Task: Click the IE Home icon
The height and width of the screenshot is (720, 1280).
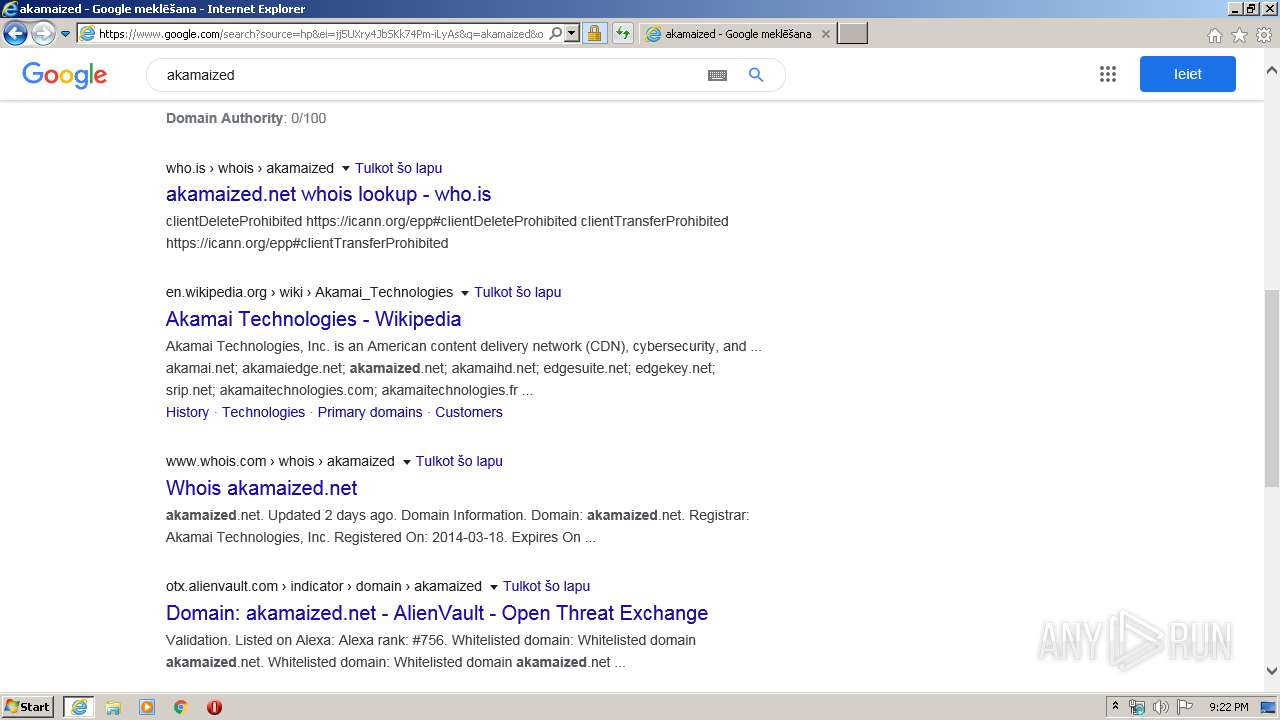Action: coord(1214,35)
